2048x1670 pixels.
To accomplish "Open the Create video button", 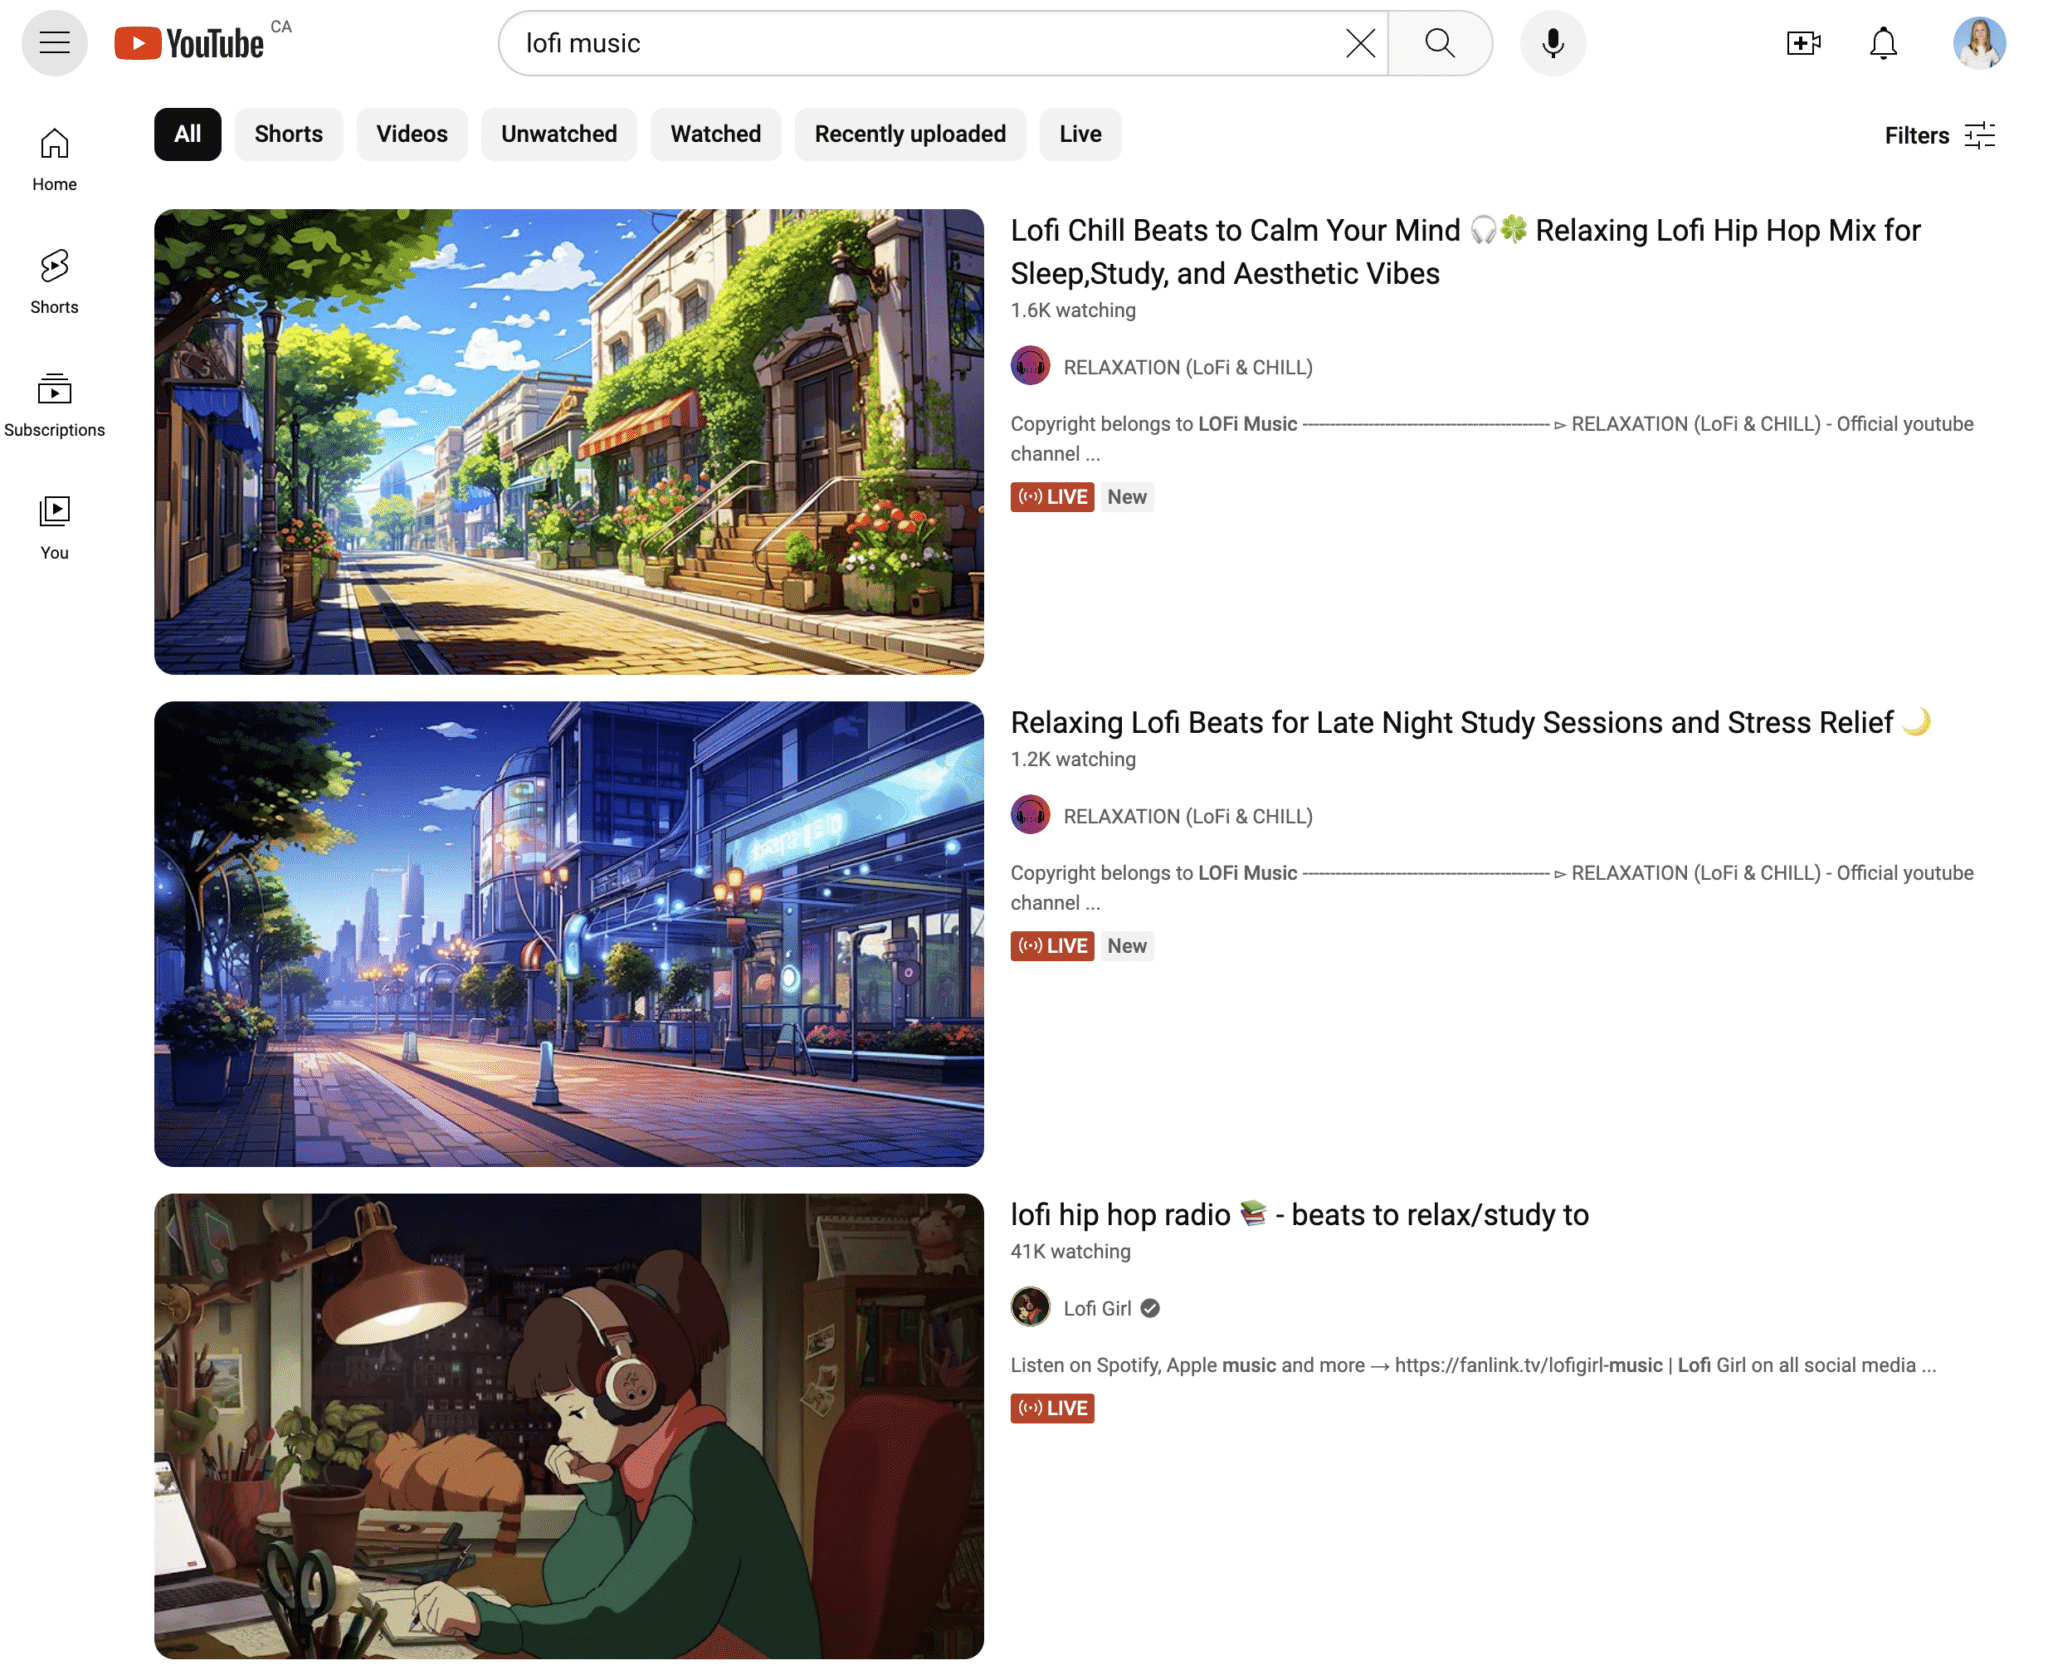I will (1802, 43).
